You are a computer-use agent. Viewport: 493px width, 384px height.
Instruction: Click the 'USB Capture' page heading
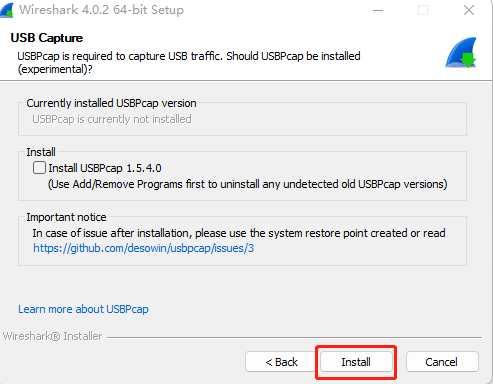point(47,38)
